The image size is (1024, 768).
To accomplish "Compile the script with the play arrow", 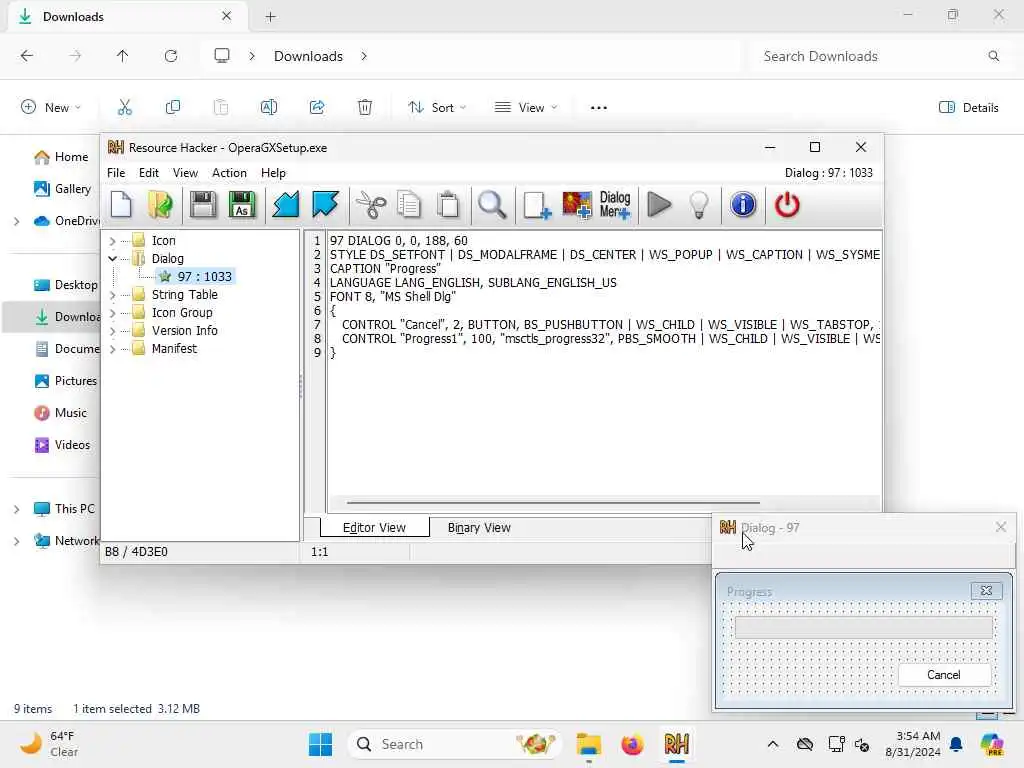I will pos(659,205).
